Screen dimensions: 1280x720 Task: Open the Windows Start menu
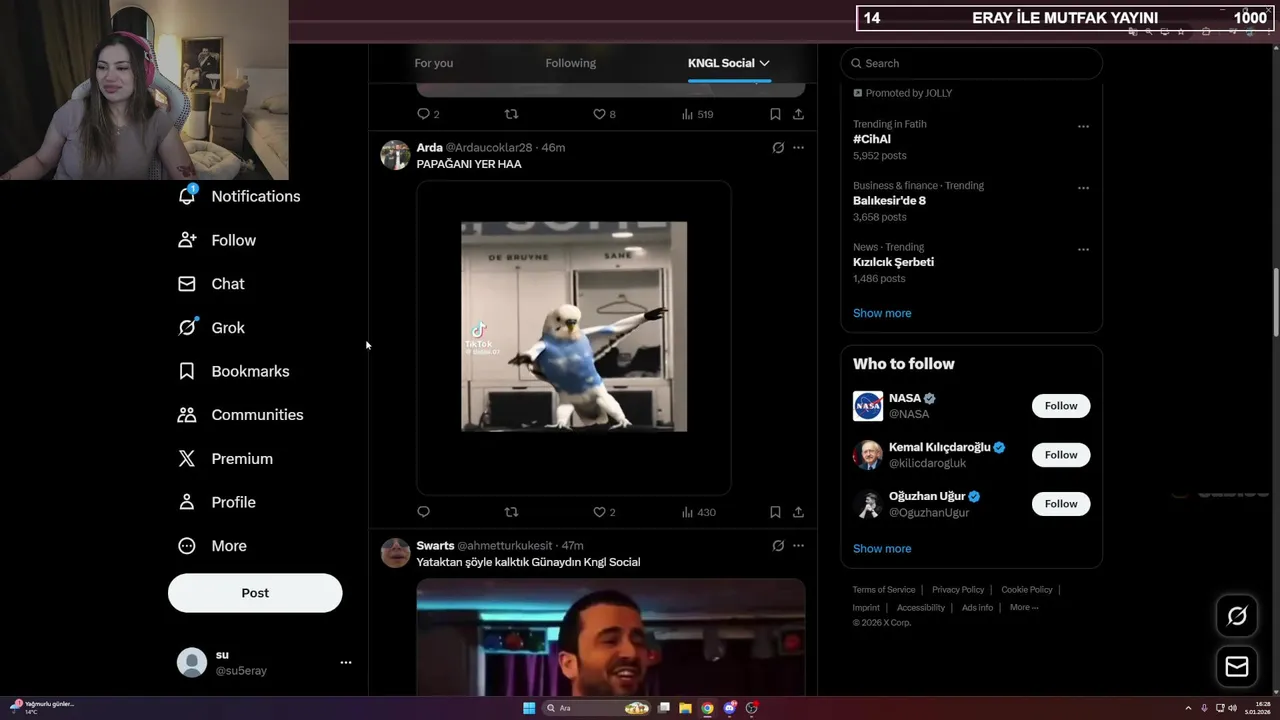529,708
